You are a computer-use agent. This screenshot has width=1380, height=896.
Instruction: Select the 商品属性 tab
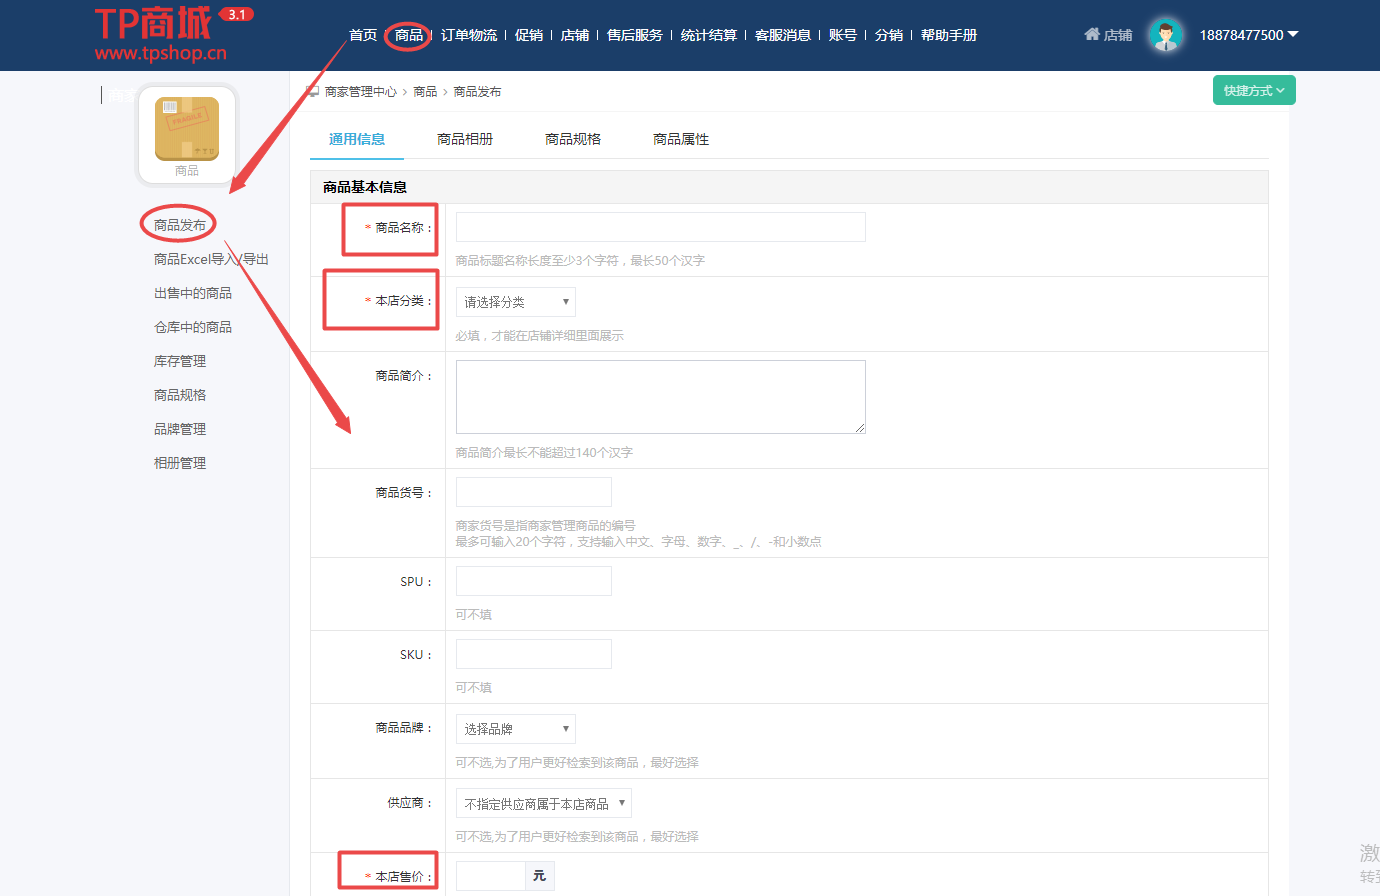pos(681,139)
